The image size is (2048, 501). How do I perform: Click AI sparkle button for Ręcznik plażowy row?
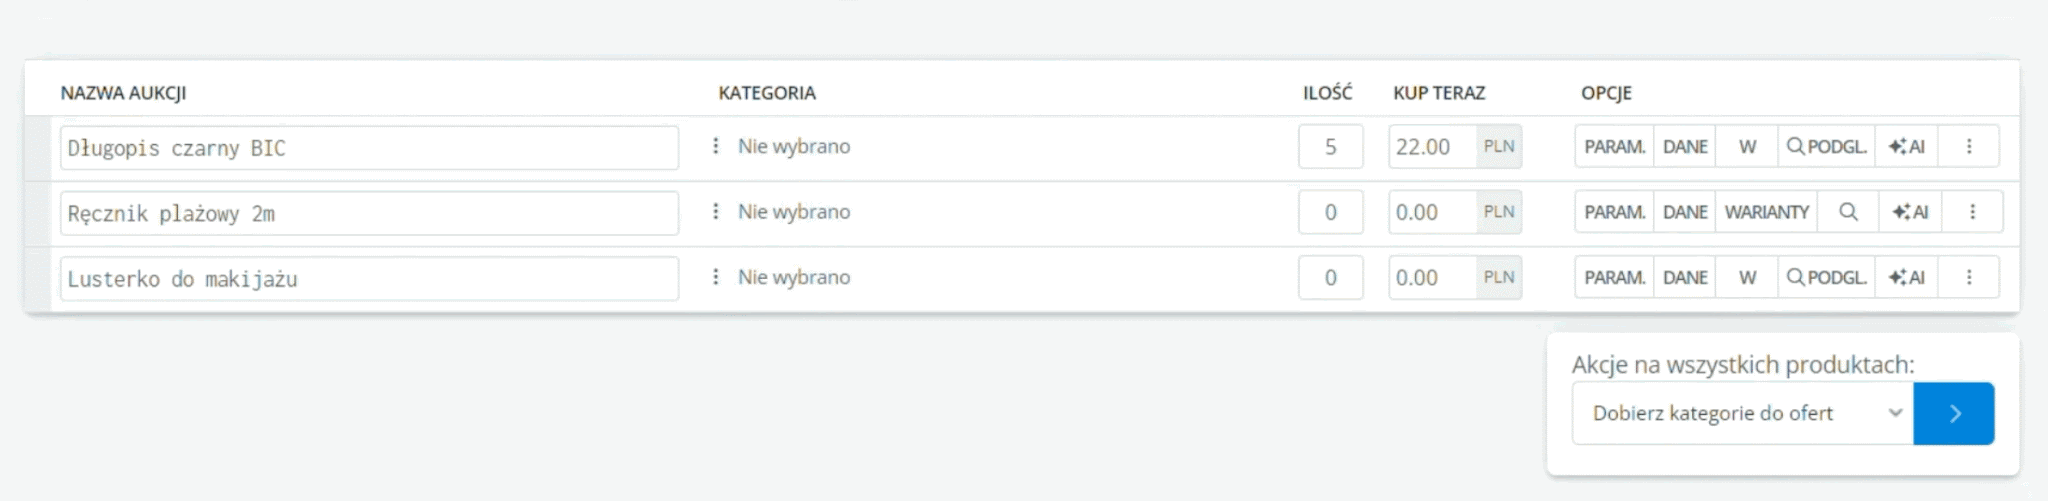click(x=1910, y=212)
